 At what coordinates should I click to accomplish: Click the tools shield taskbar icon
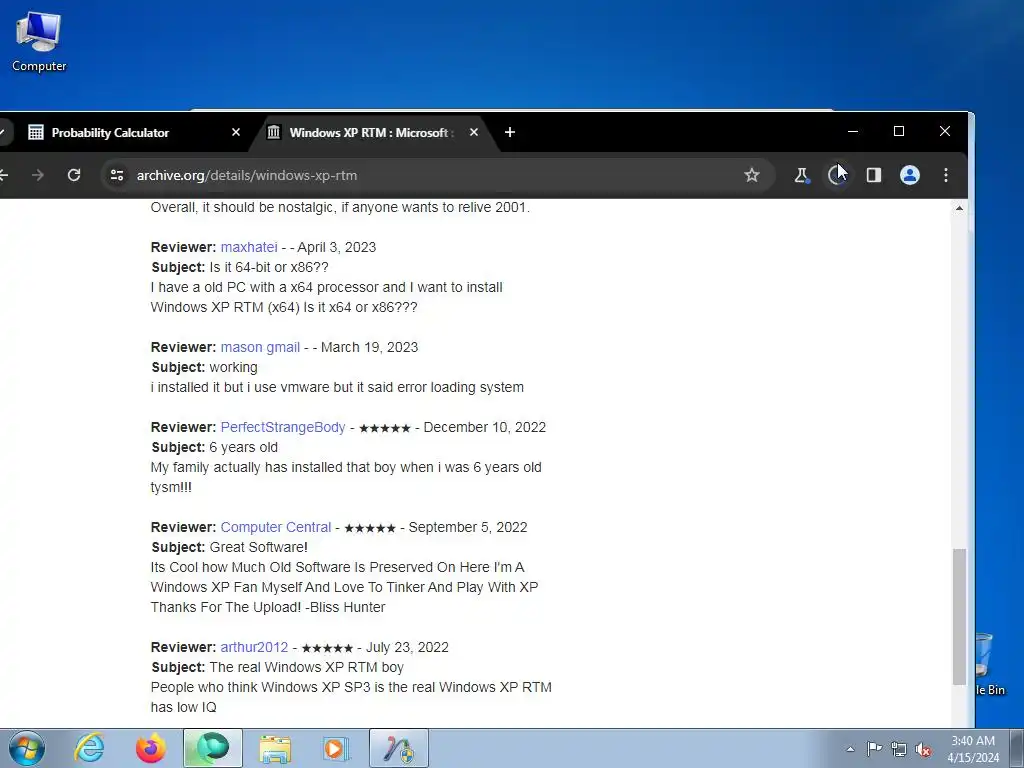pyautogui.click(x=399, y=748)
